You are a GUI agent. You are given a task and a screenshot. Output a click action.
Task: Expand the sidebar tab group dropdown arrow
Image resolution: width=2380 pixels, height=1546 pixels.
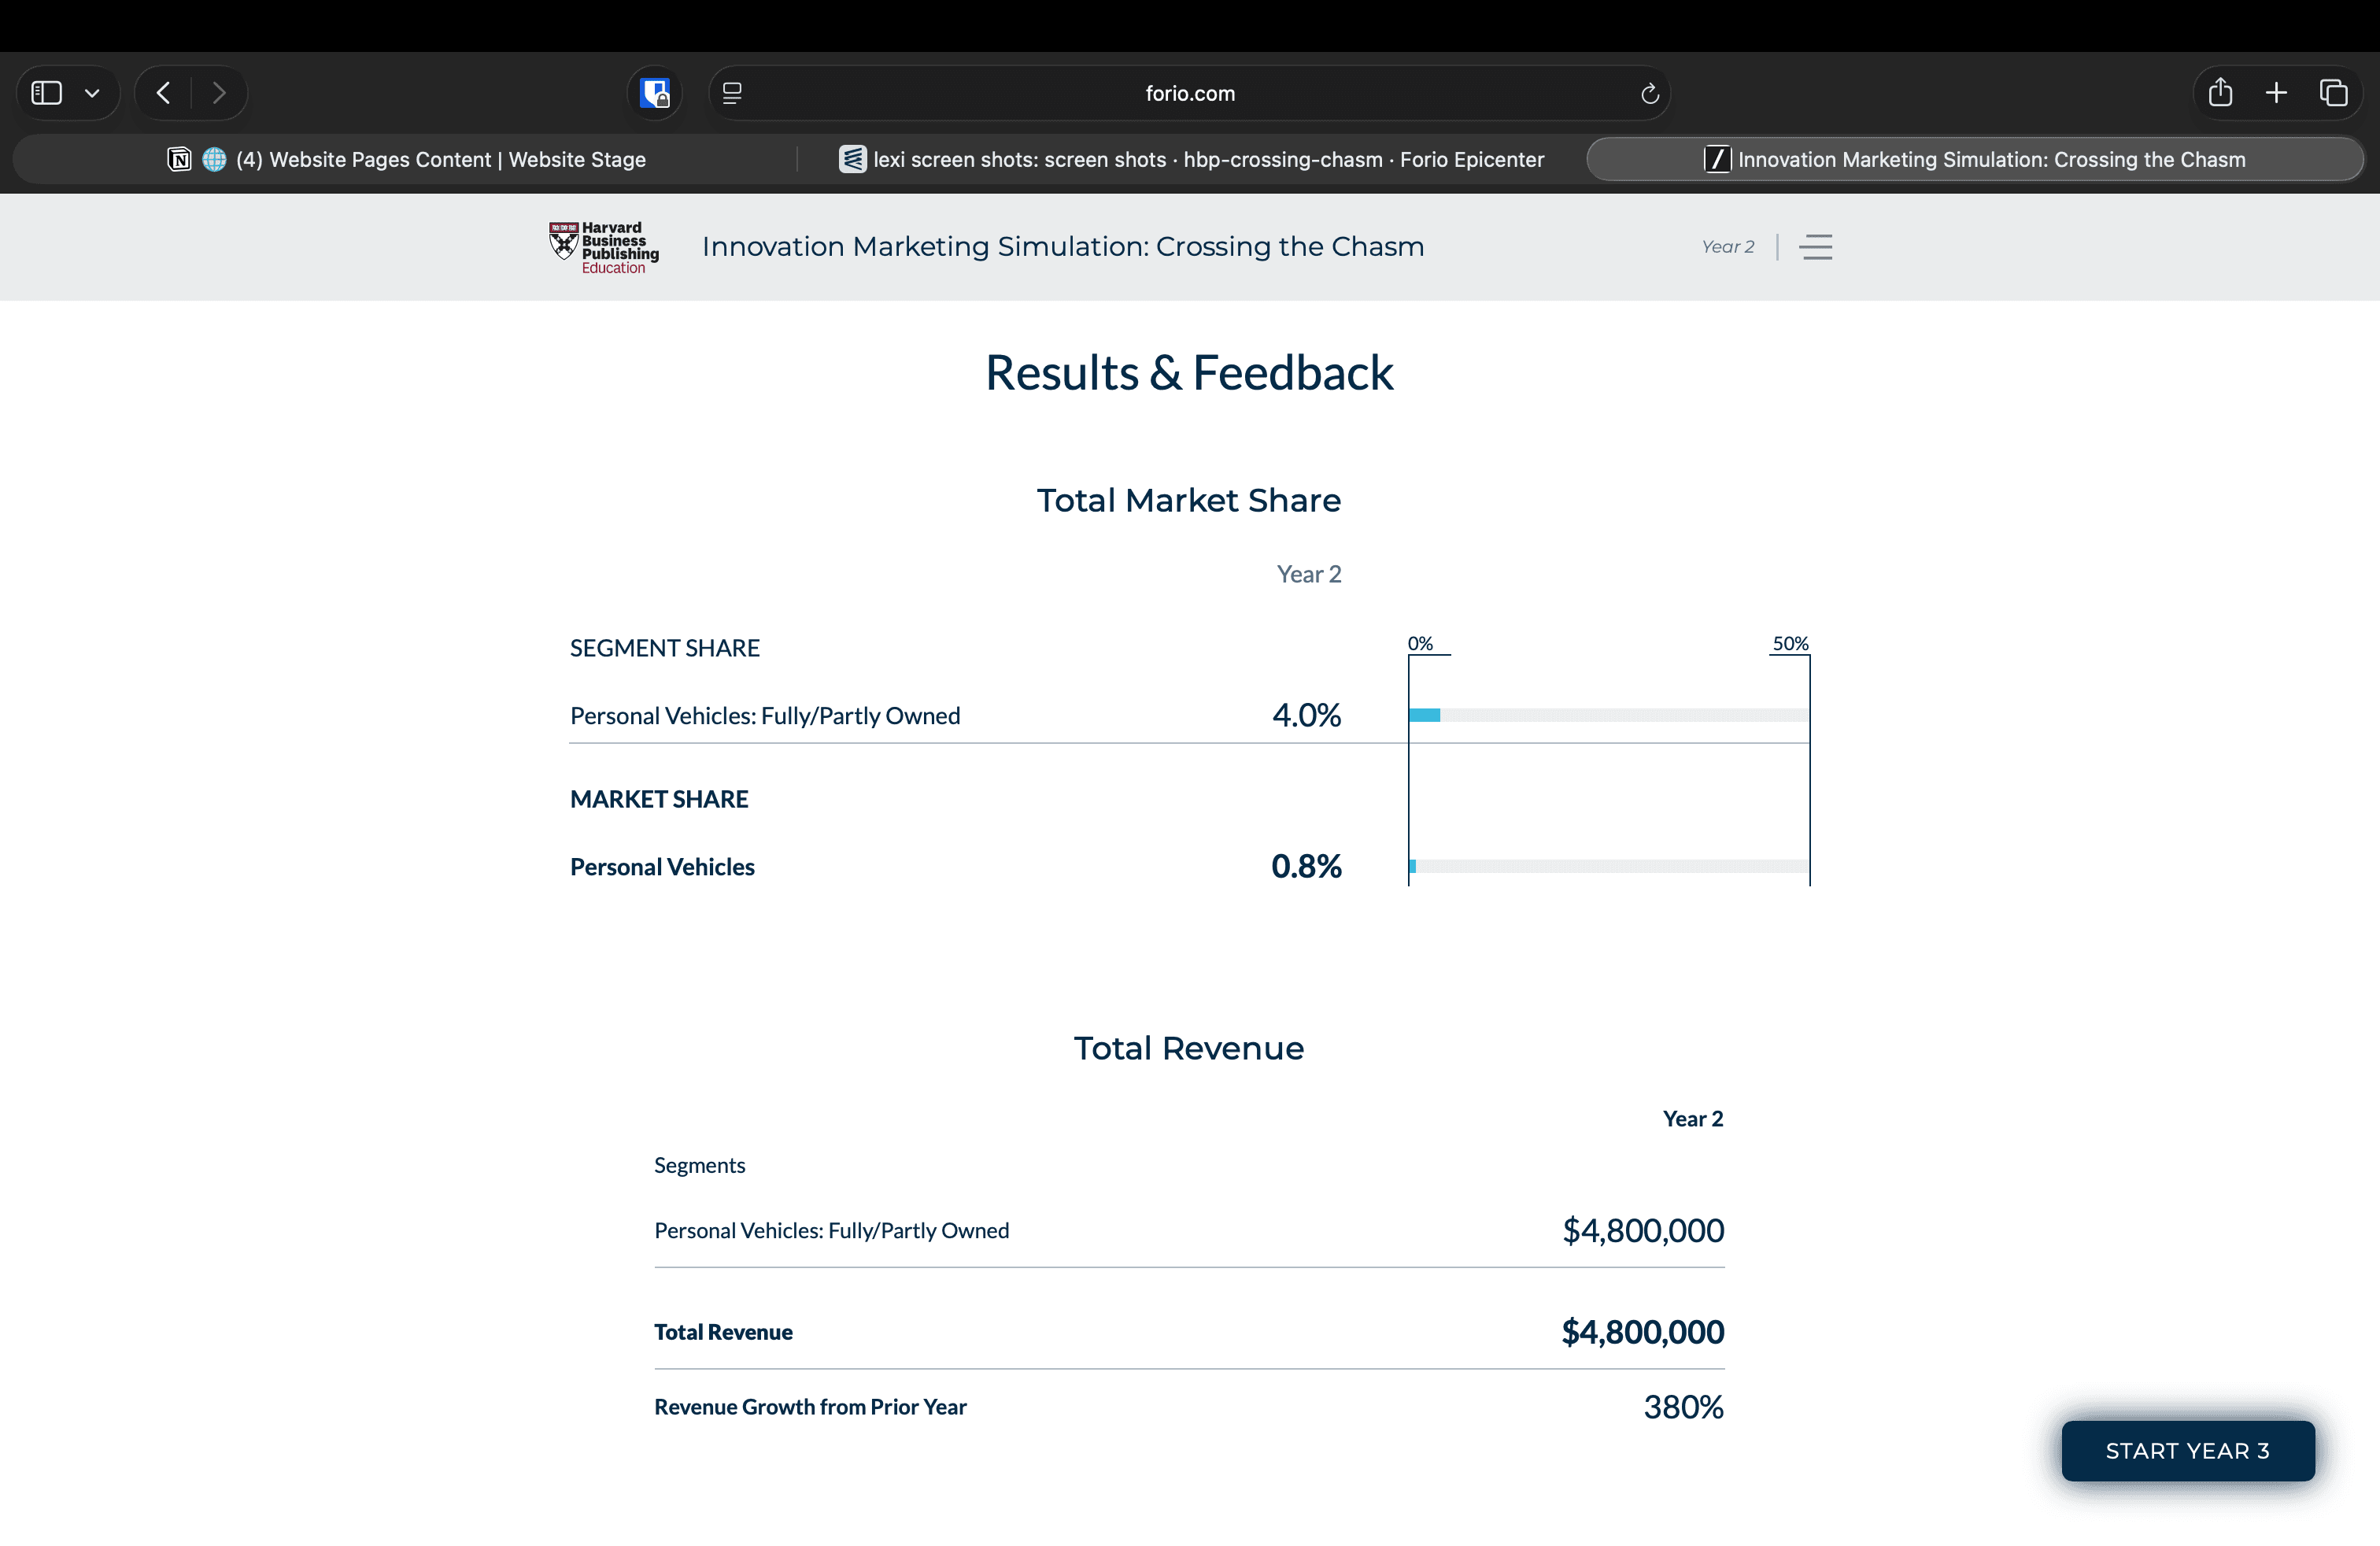(x=92, y=93)
